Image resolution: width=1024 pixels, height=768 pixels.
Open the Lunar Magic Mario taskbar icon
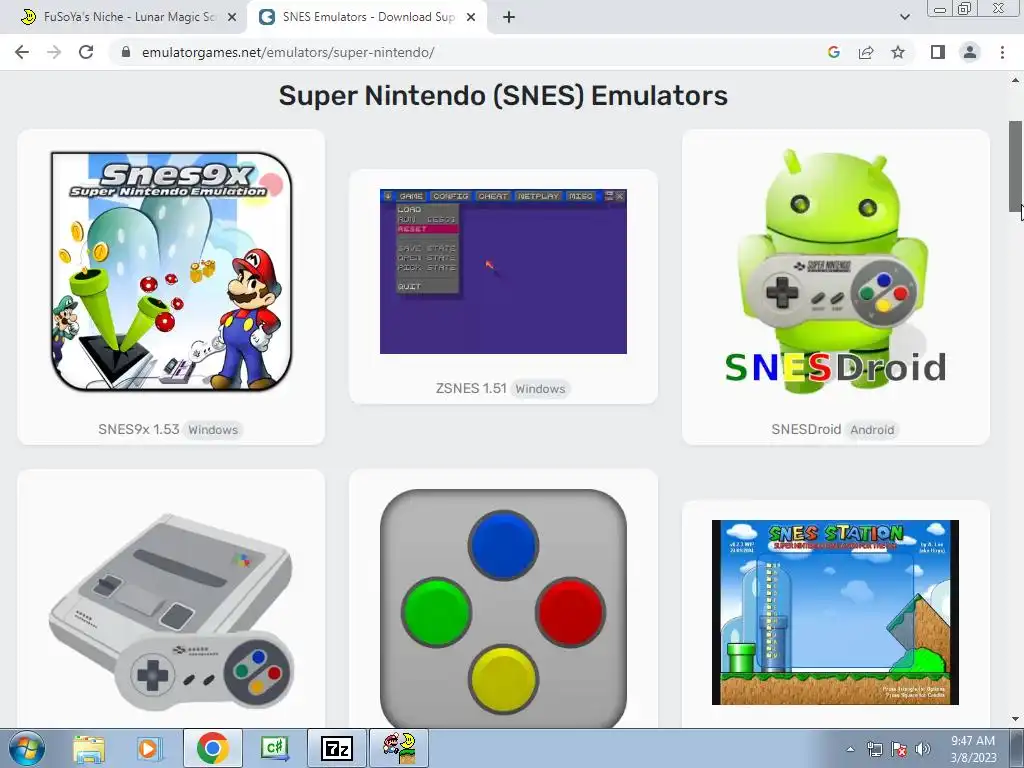pyautogui.click(x=399, y=748)
